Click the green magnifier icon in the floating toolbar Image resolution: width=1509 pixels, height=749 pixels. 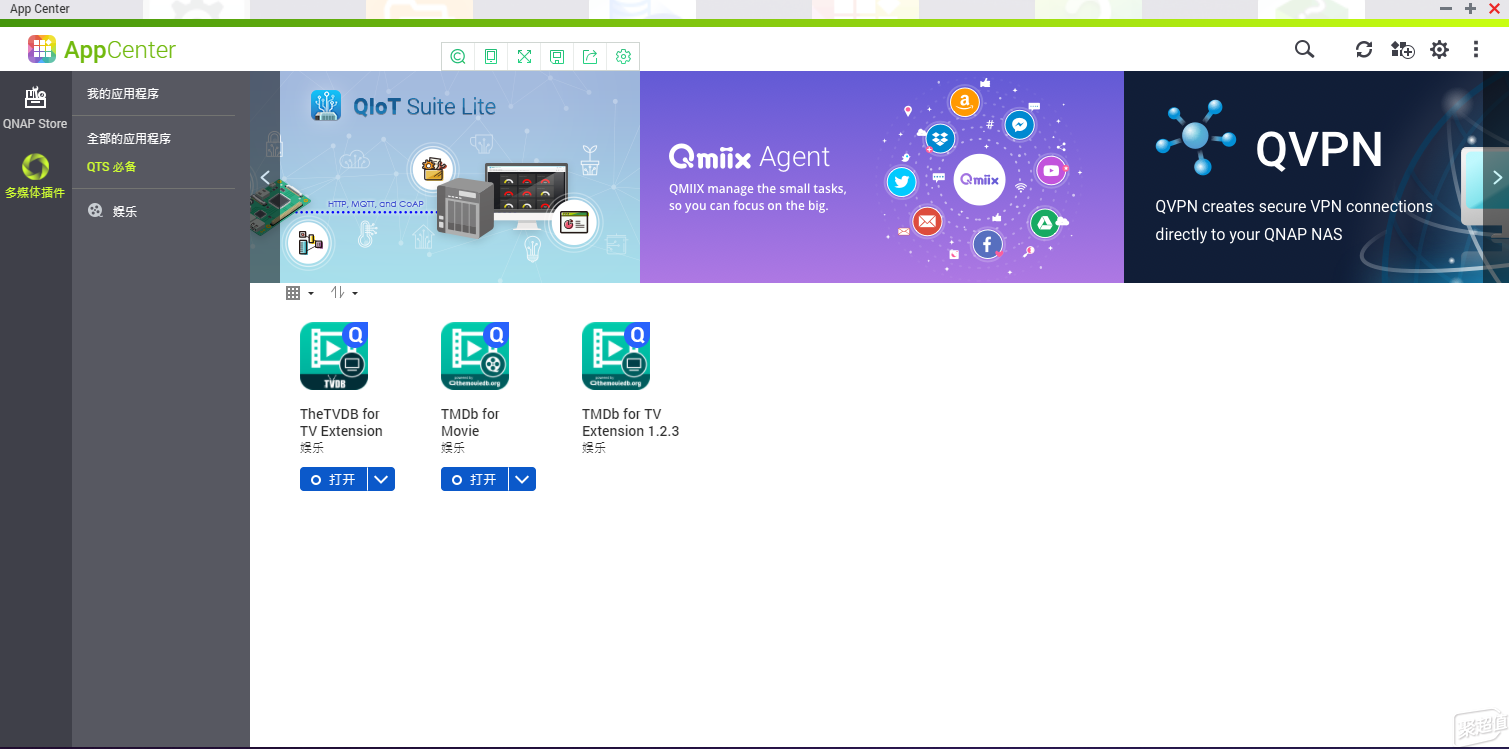[x=458, y=57]
